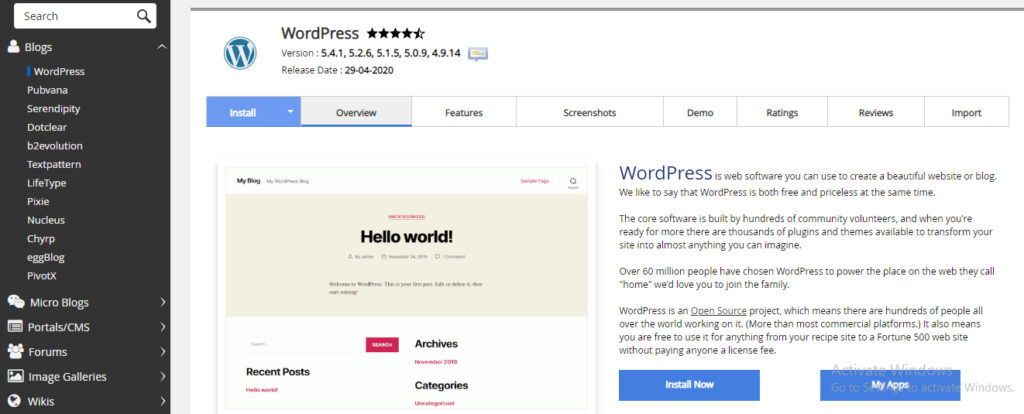Select Pixie in the Blogs list

pyautogui.click(x=38, y=202)
